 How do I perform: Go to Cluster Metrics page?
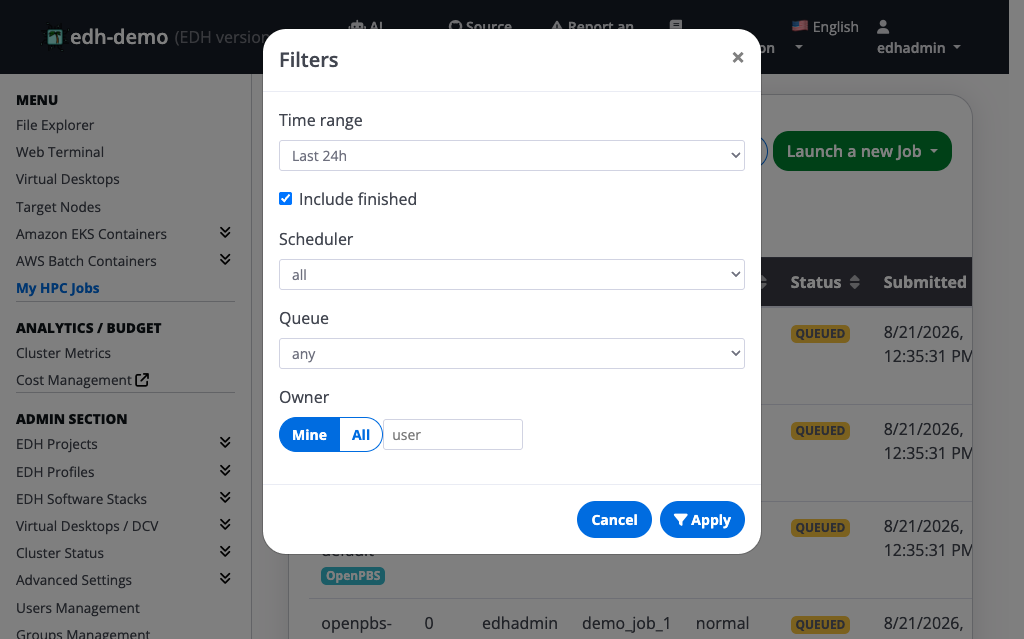click(x=63, y=353)
